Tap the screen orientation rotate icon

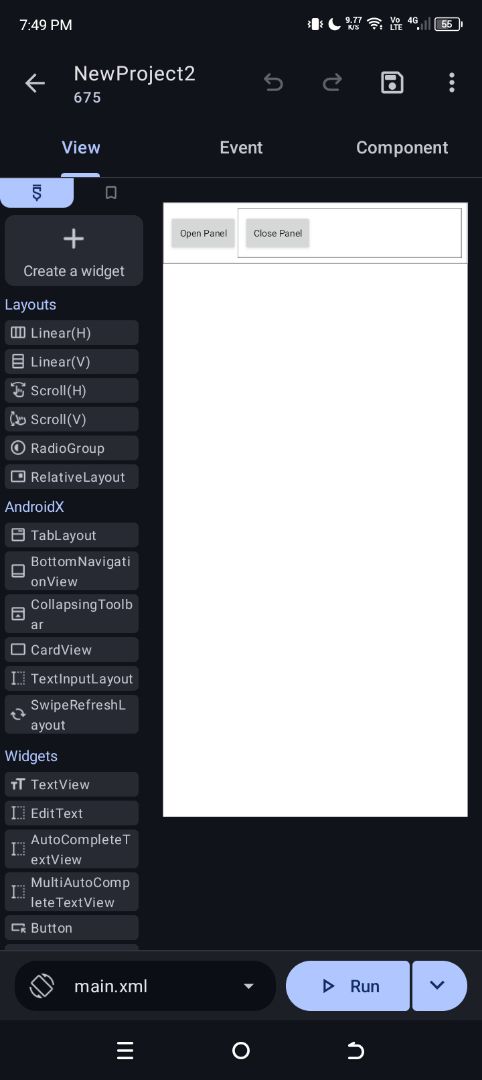[x=42, y=986]
